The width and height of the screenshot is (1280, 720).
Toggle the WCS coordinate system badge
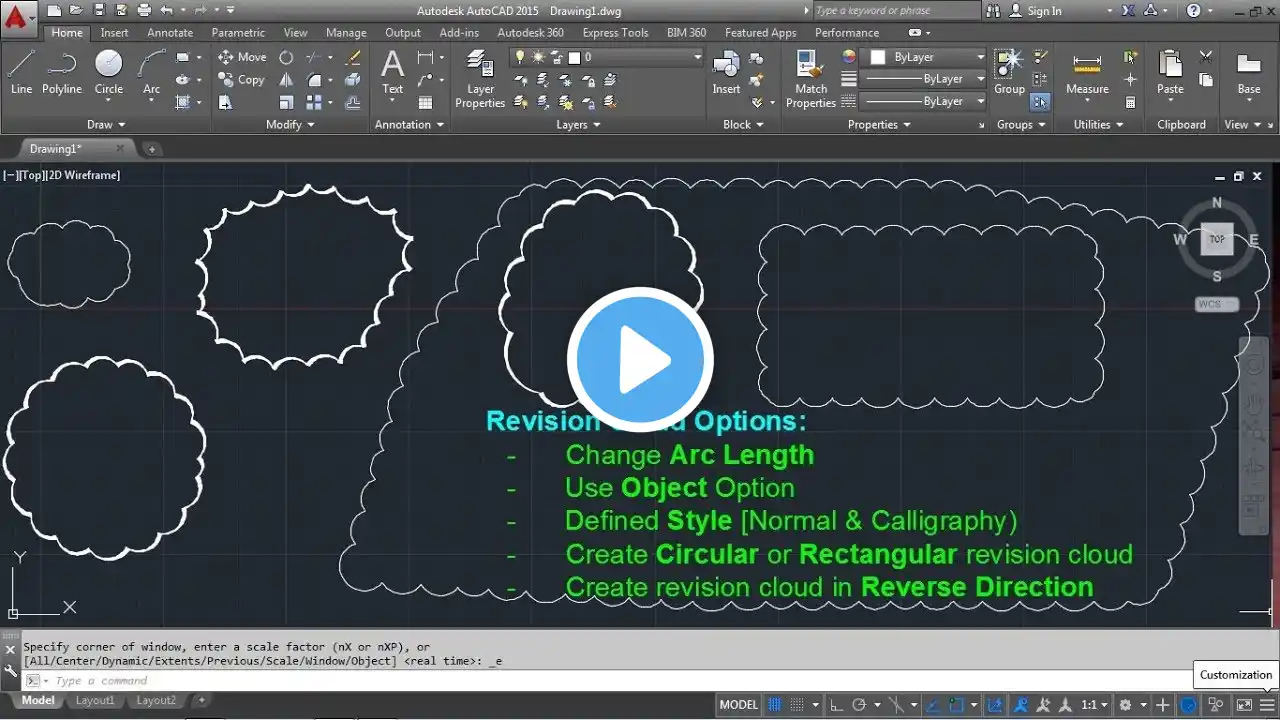point(1216,304)
